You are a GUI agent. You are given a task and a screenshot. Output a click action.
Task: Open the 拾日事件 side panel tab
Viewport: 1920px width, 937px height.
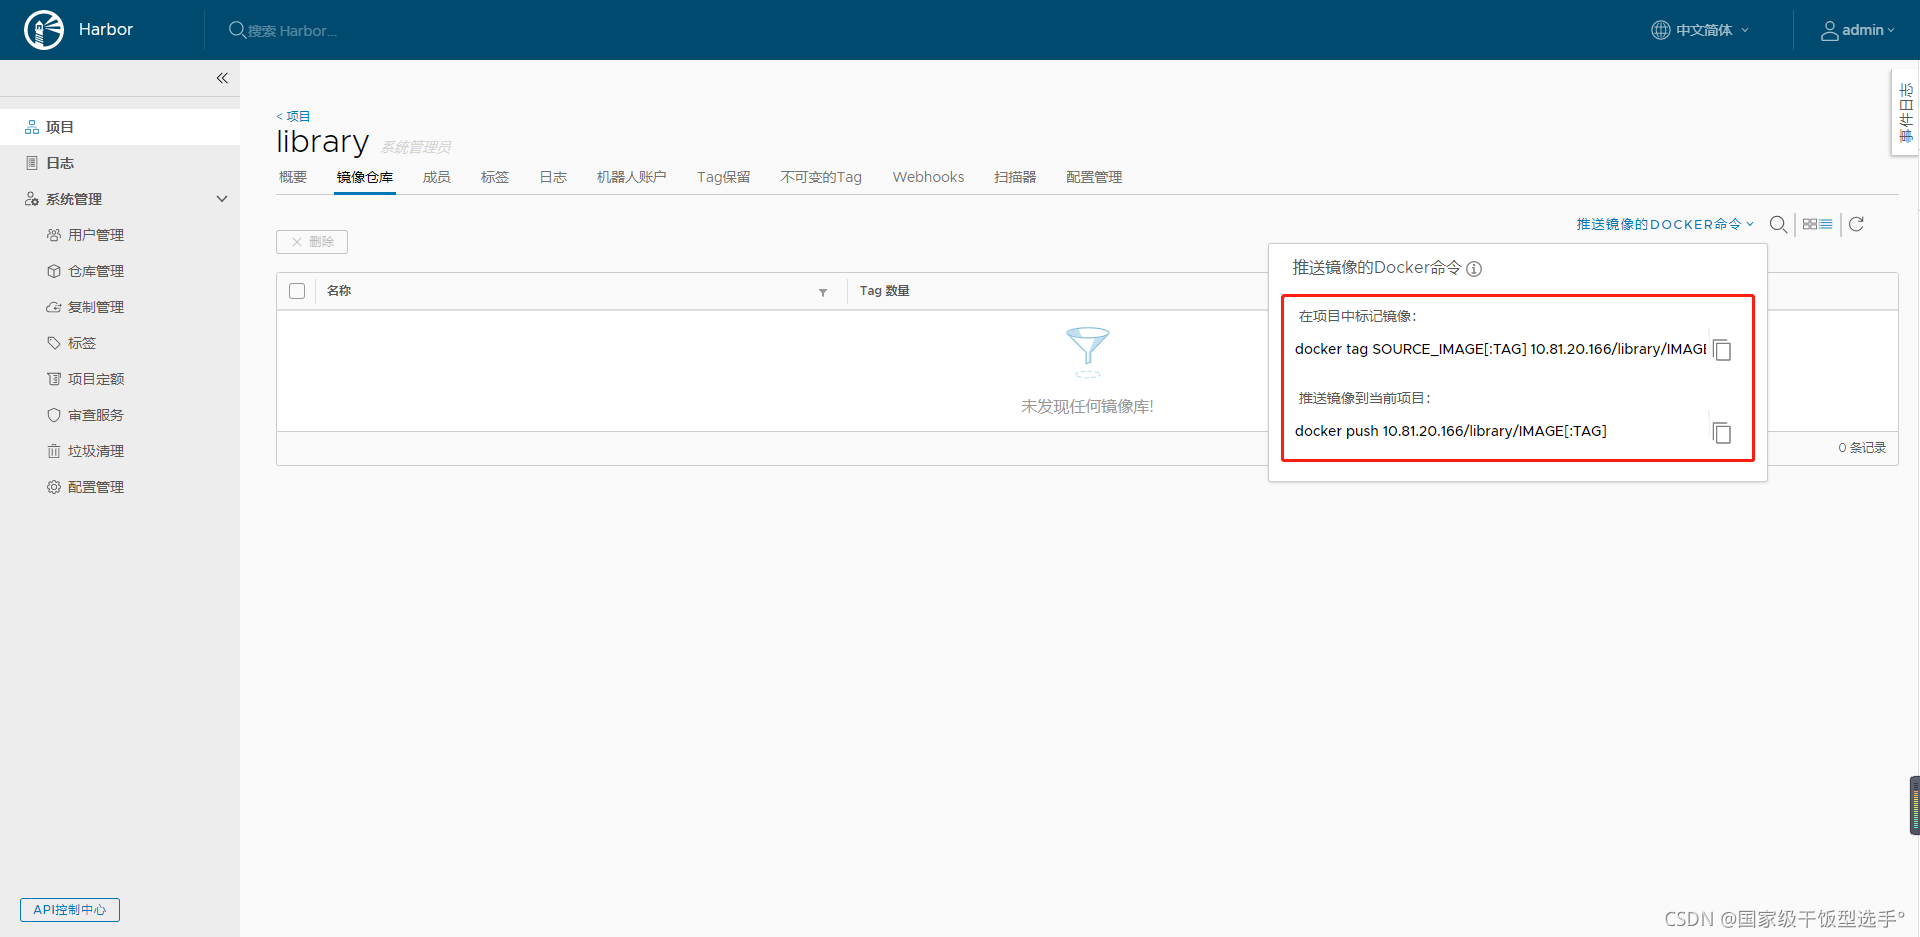(x=1905, y=112)
